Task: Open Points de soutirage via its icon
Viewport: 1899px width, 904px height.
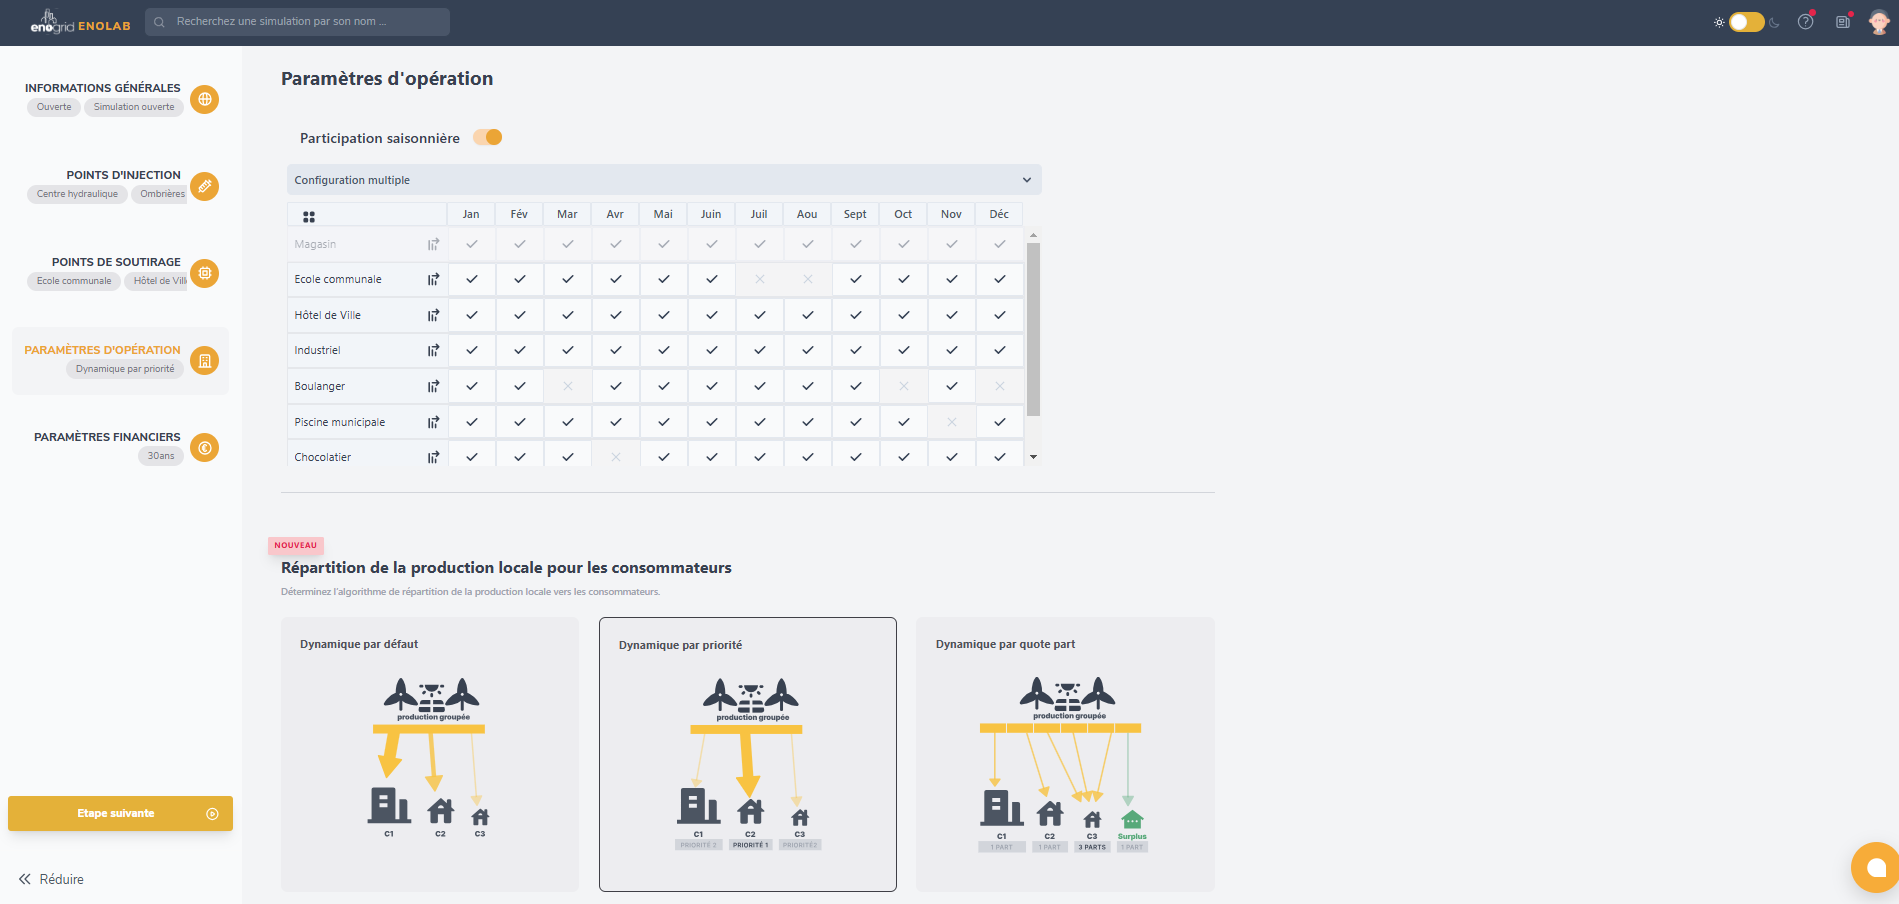Action: click(204, 273)
